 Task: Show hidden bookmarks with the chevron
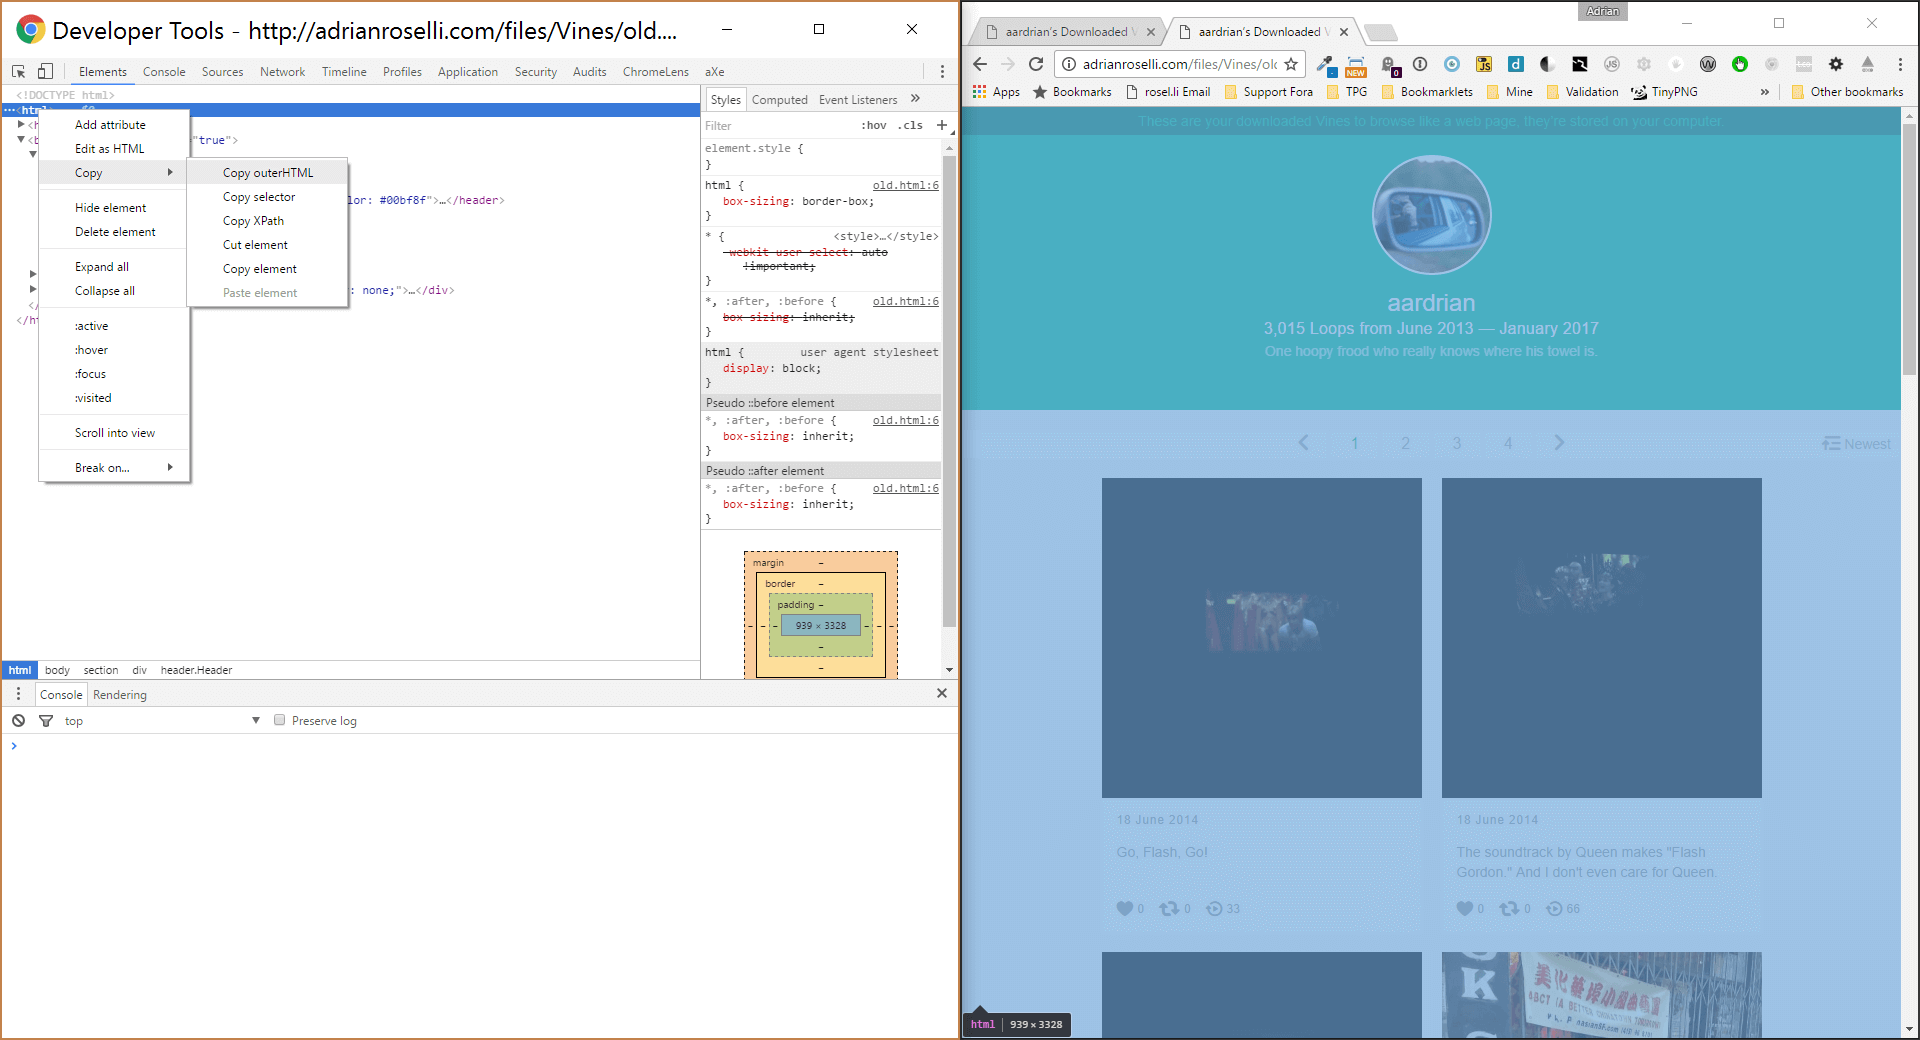(1764, 92)
